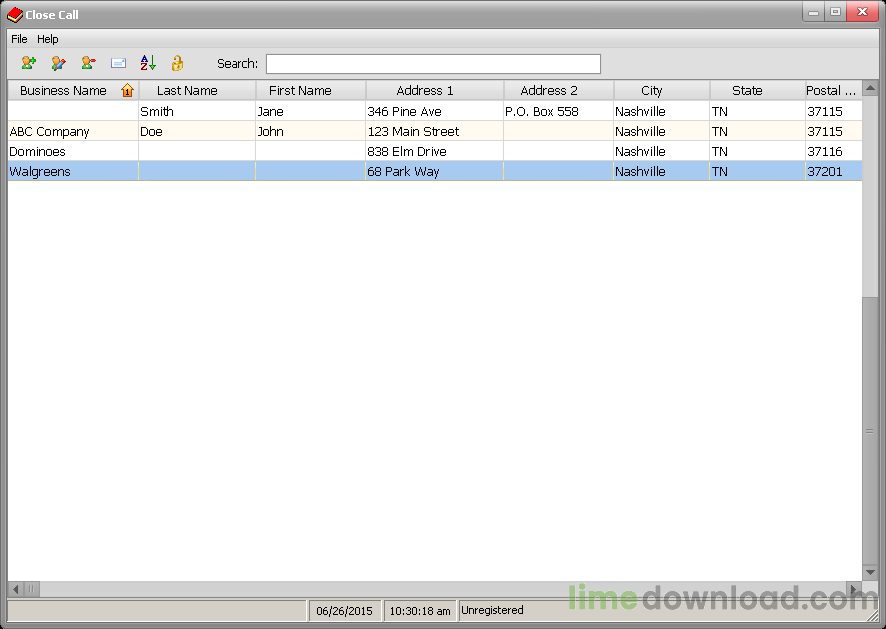Click the 346 Pine Ave address cell
Viewport: 886px width, 629px height.
point(435,111)
